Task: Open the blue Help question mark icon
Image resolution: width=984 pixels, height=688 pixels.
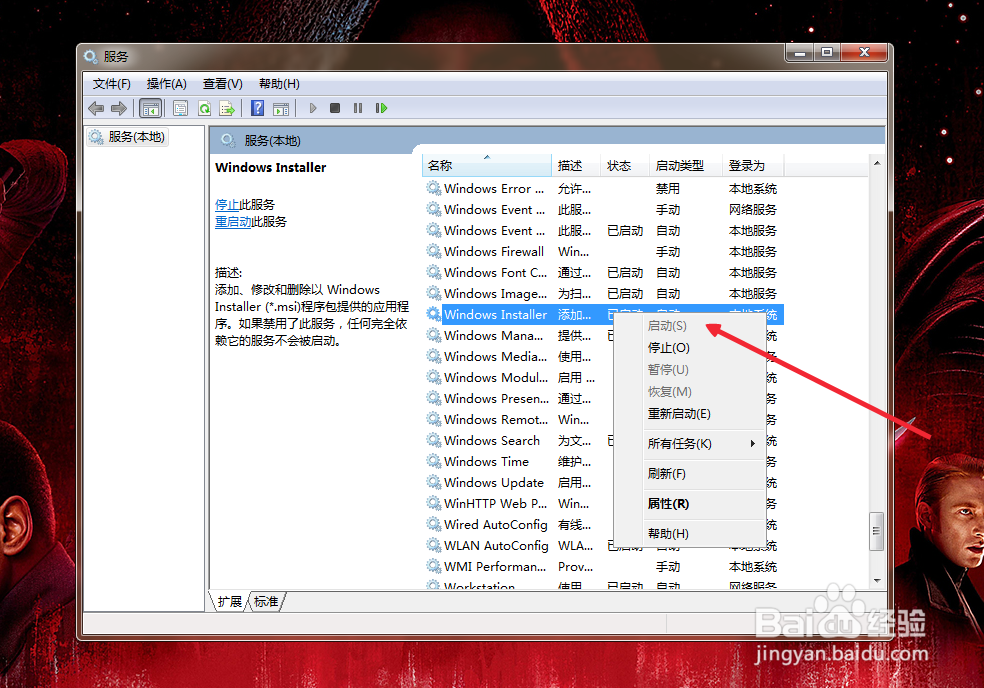Action: click(x=257, y=108)
